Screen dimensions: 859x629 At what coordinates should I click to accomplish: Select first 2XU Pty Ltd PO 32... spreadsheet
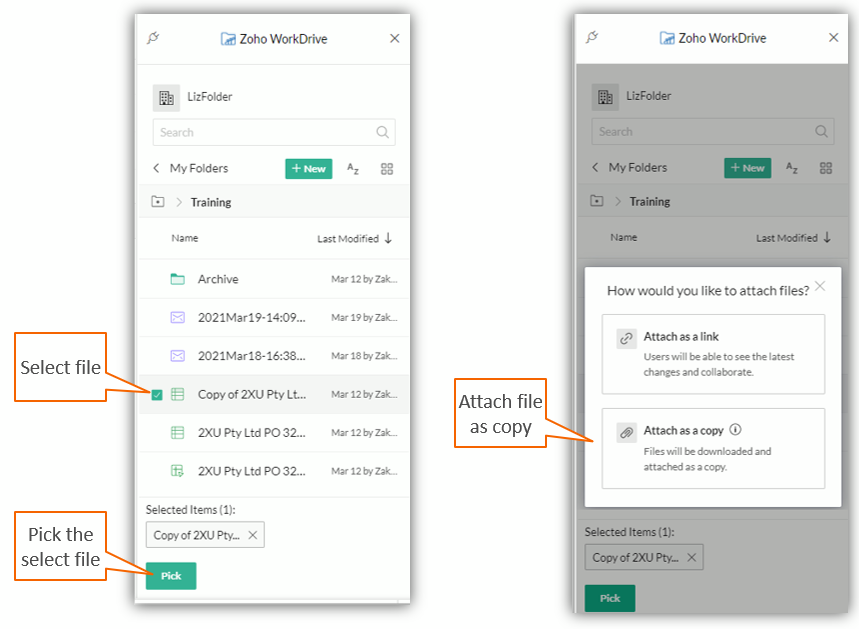pyautogui.click(x=274, y=432)
